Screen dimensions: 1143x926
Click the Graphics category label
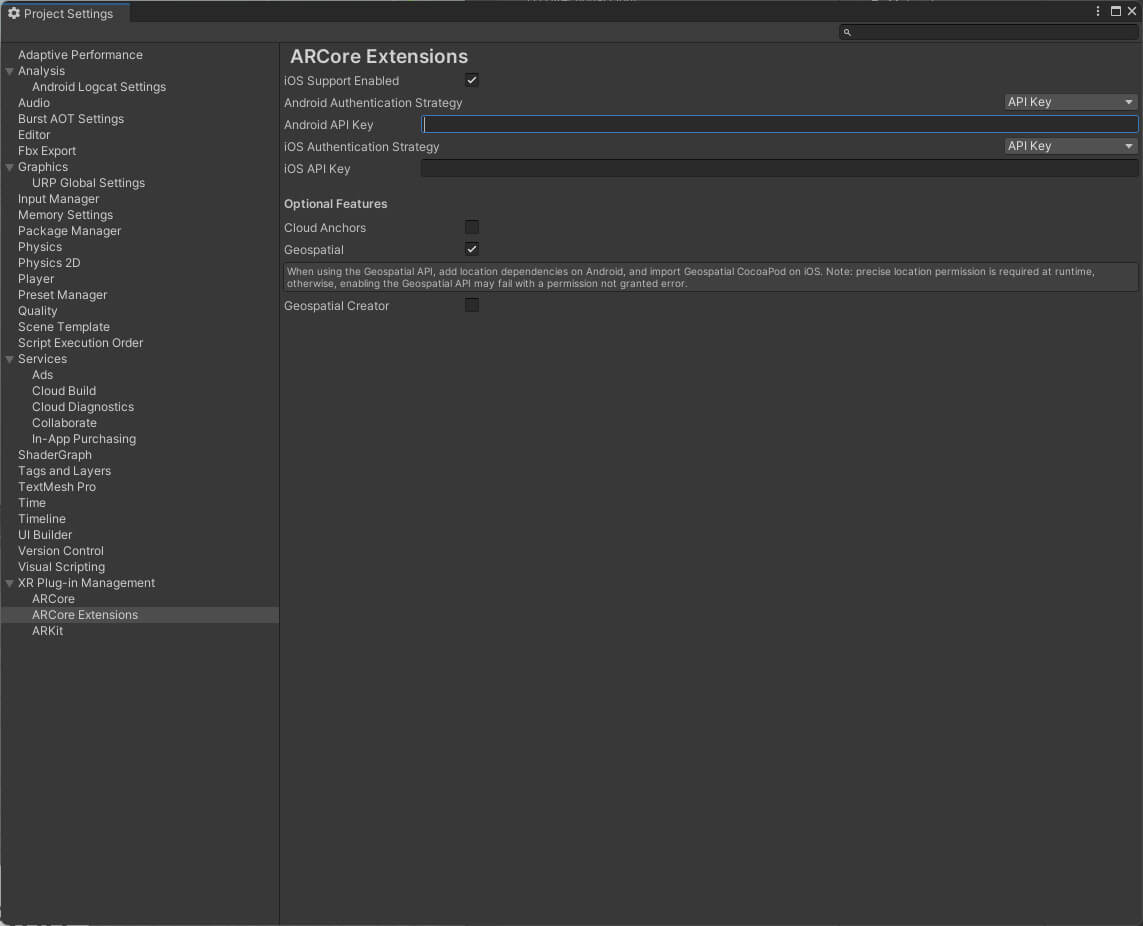42,167
